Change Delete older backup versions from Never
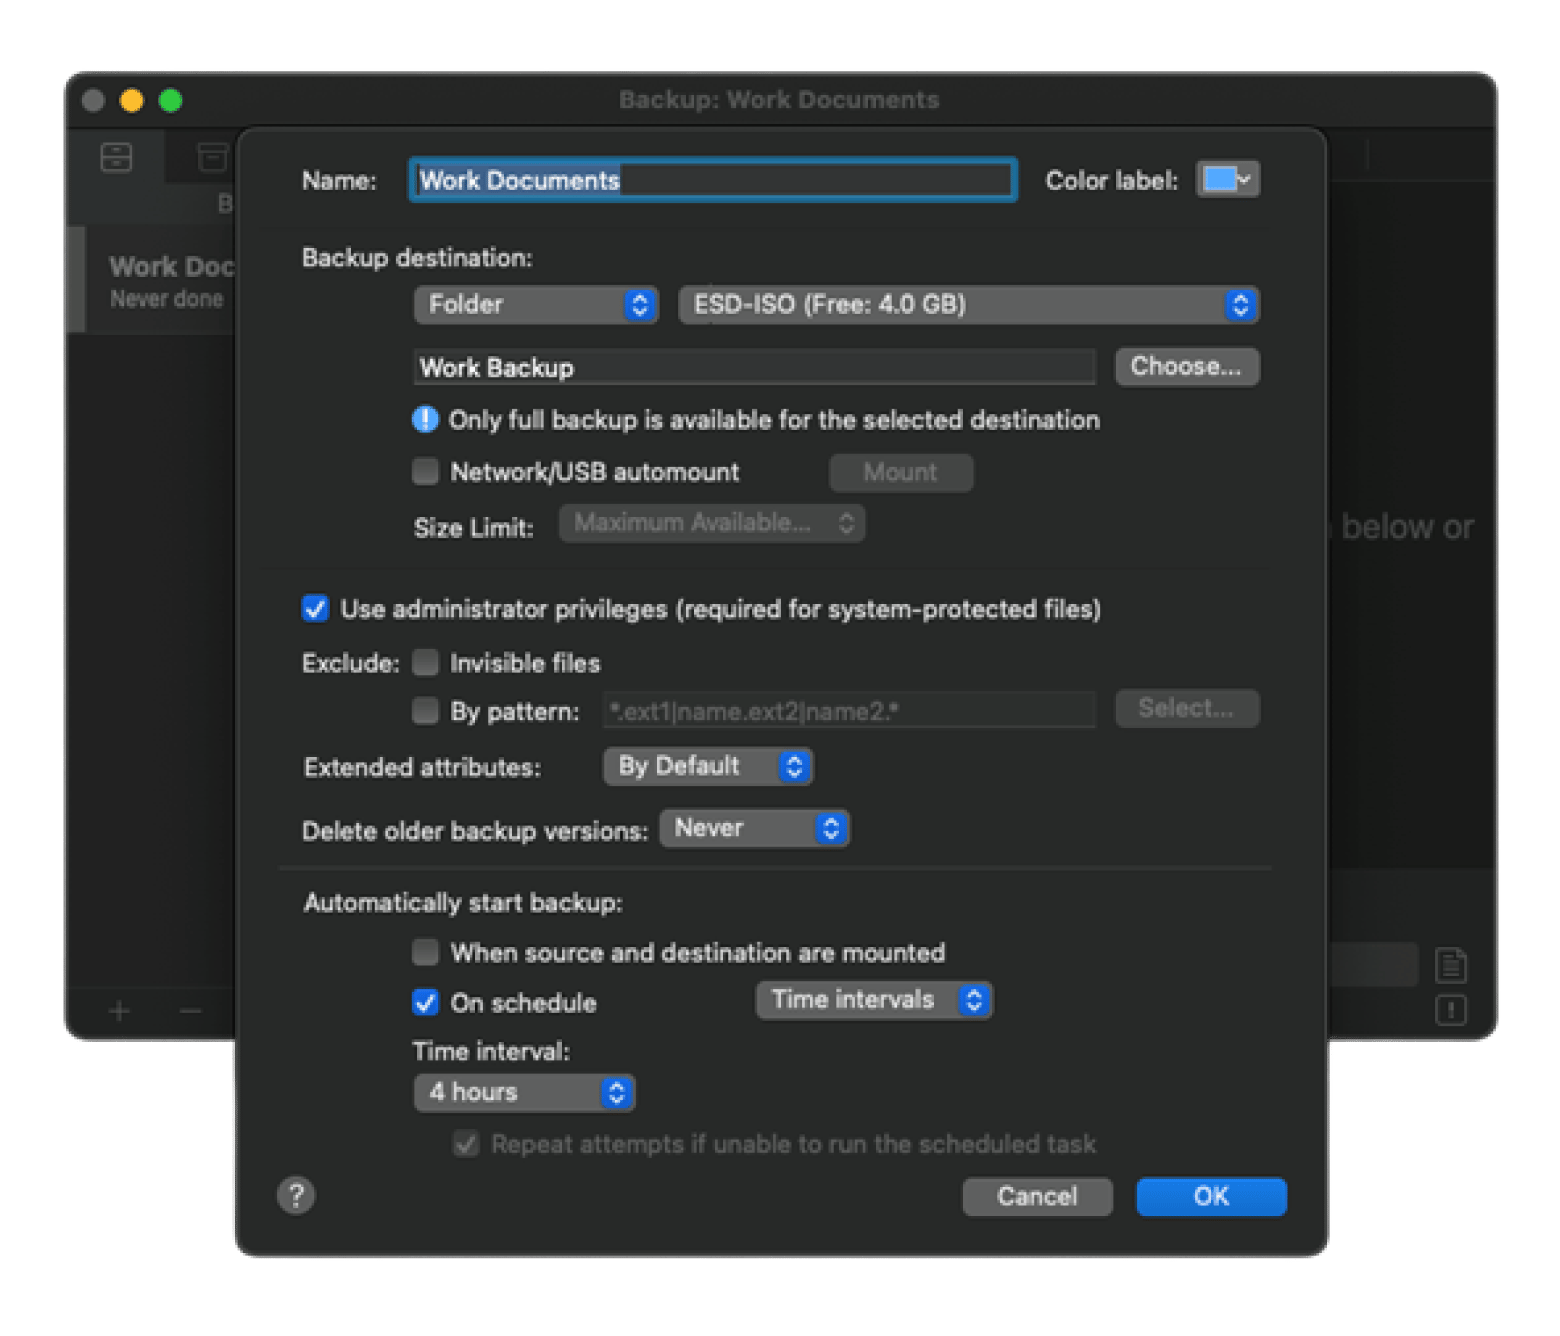This screenshot has height=1336, width=1560. 754,828
